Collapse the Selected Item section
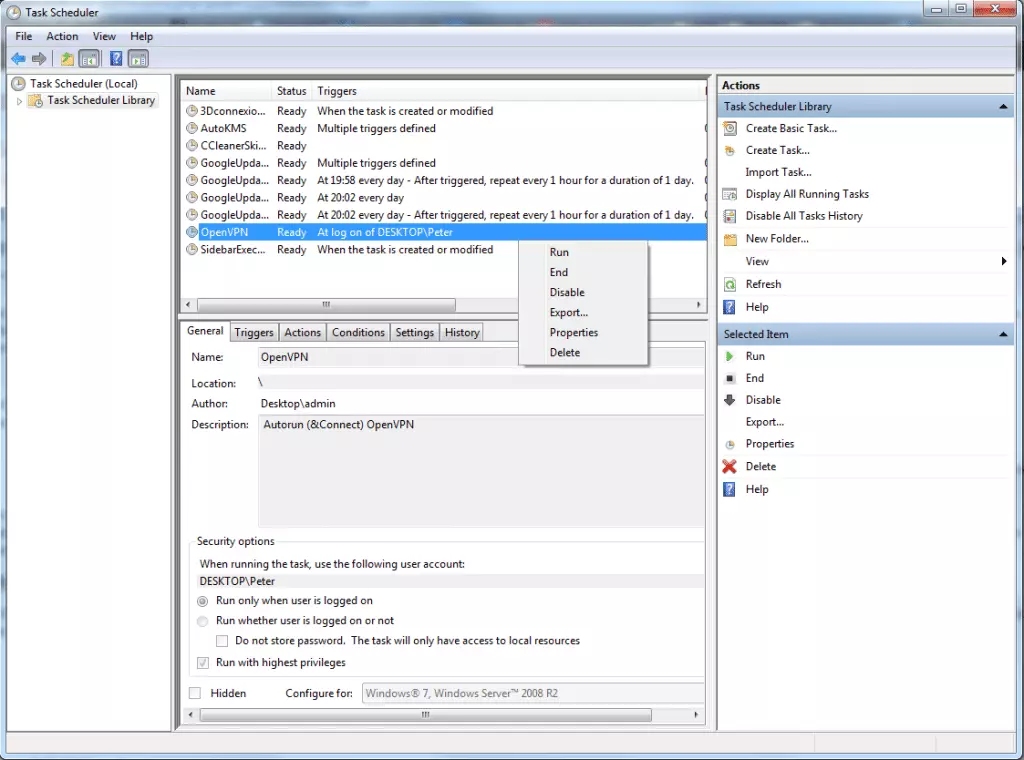 pos(1004,333)
